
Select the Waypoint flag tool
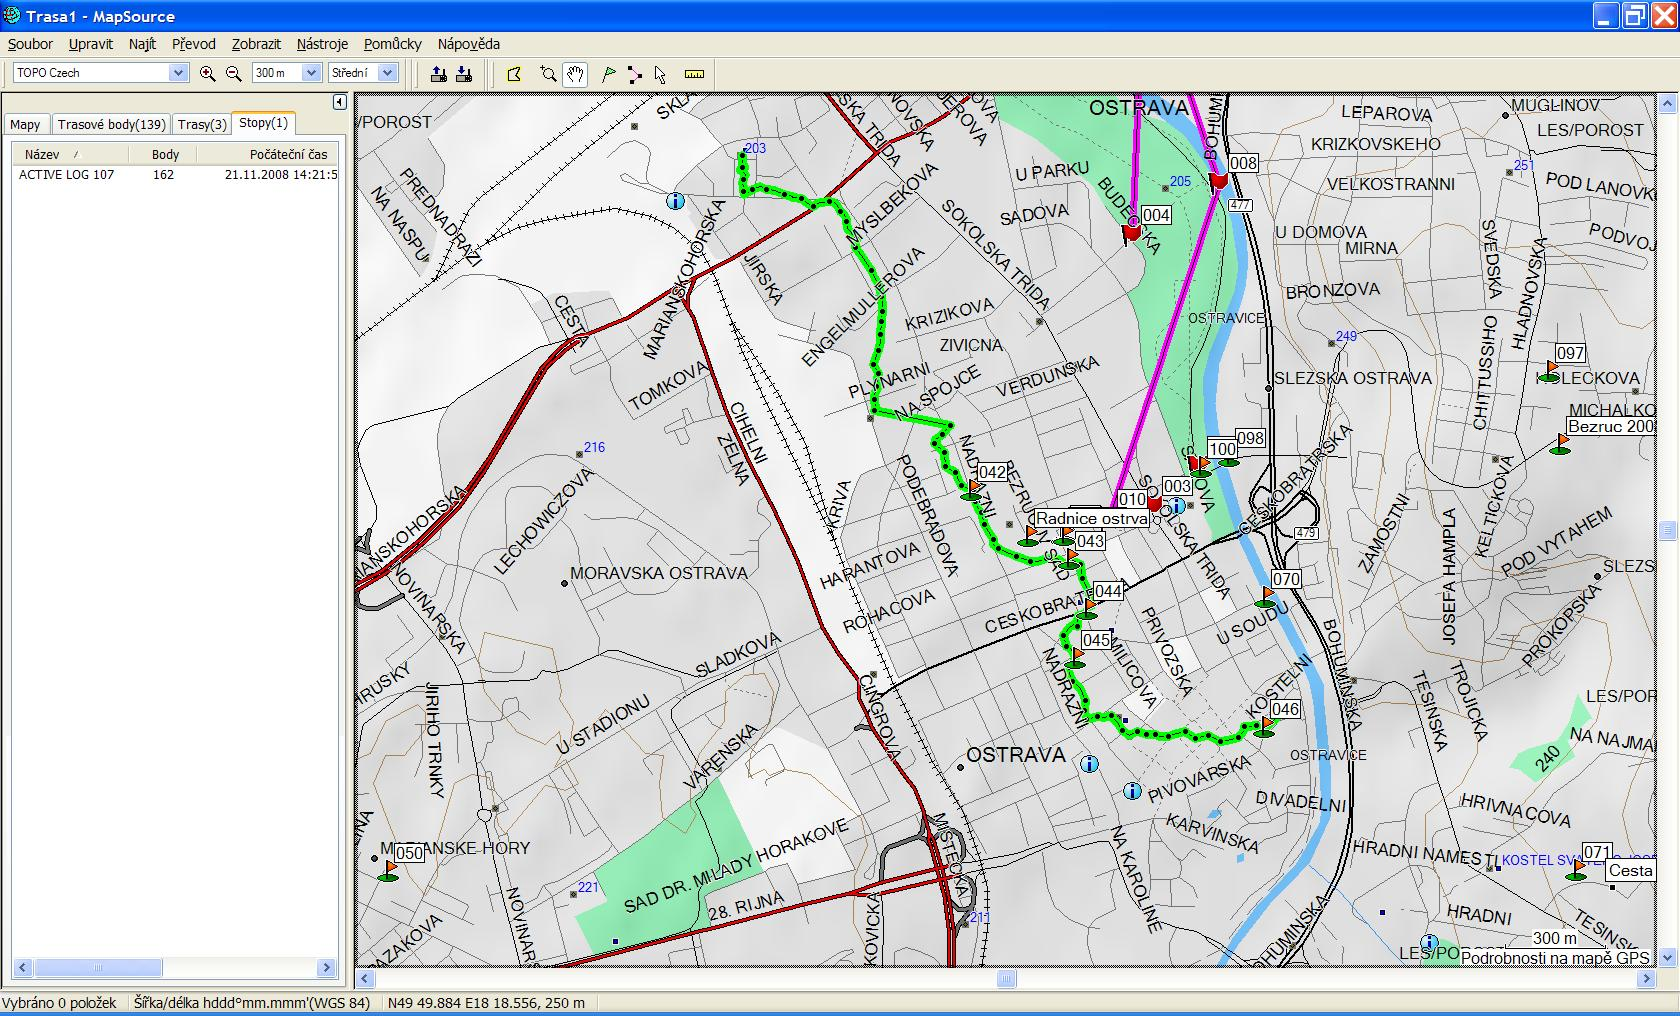click(608, 74)
